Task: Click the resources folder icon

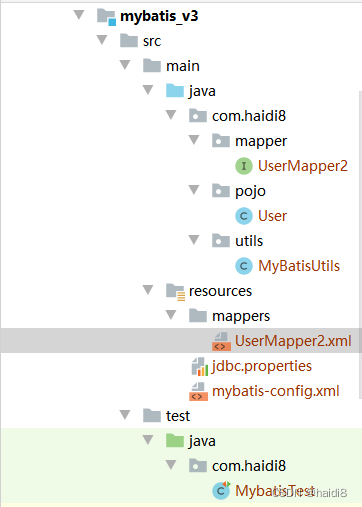Action: click(175, 292)
